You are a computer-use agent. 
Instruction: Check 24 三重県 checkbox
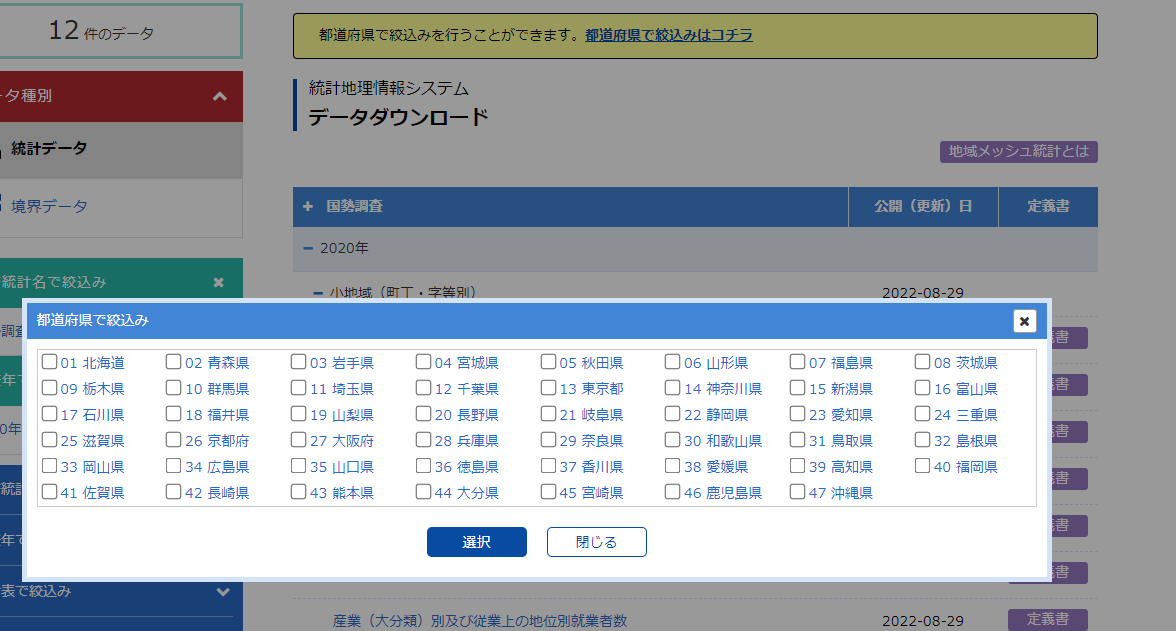coord(922,413)
